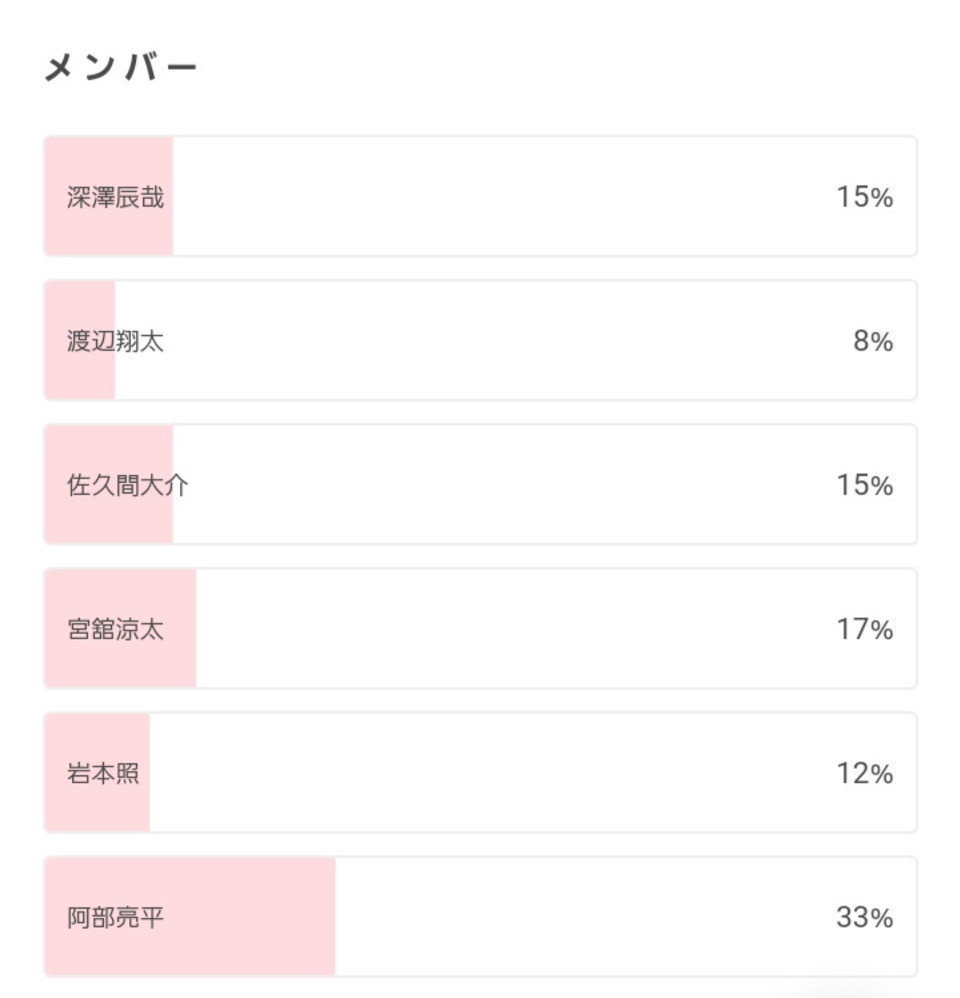Viewport: 960px width, 998px height.
Task: Click the メンバー section heading
Action: (120, 67)
